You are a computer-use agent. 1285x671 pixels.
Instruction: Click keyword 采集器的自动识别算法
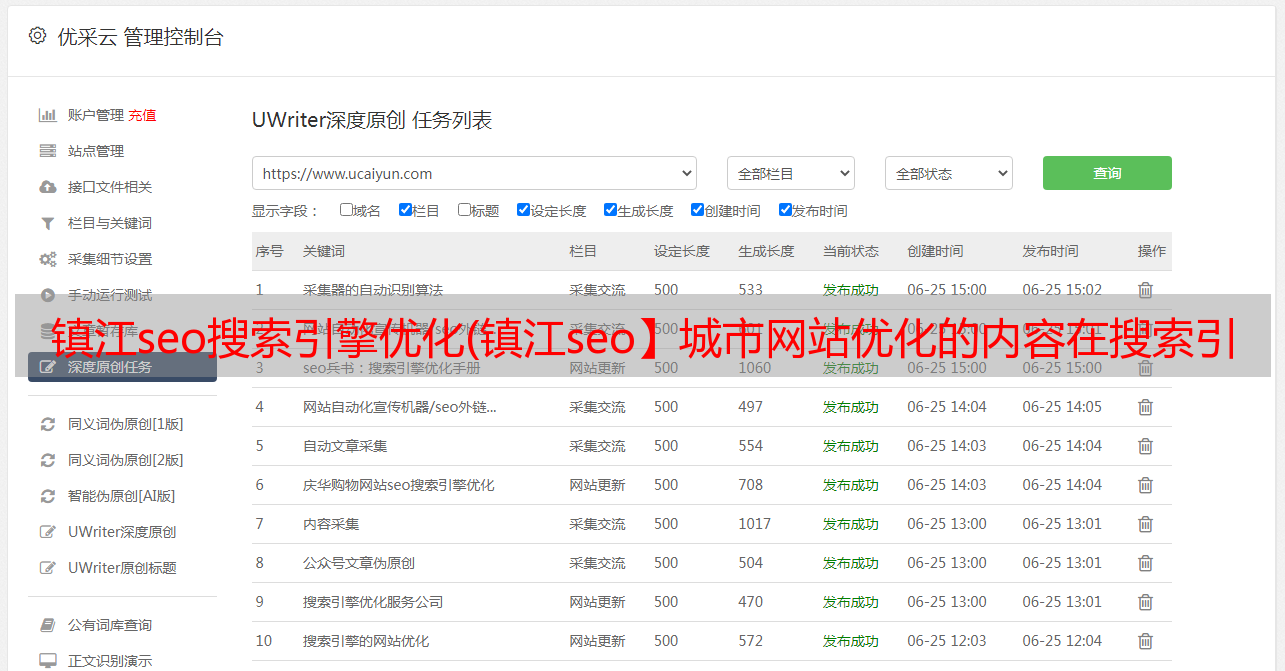(373, 290)
